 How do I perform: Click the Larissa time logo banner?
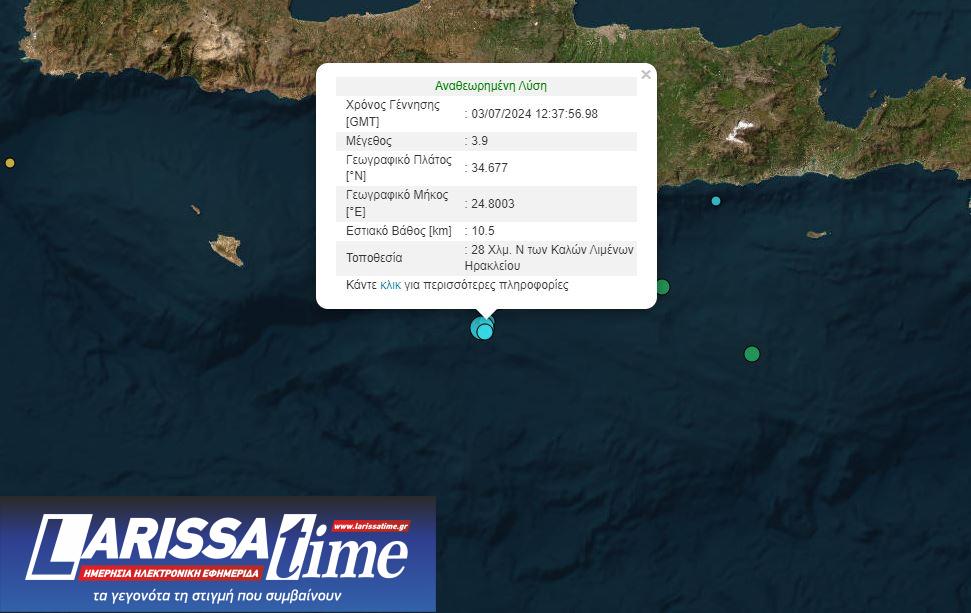(x=217, y=554)
